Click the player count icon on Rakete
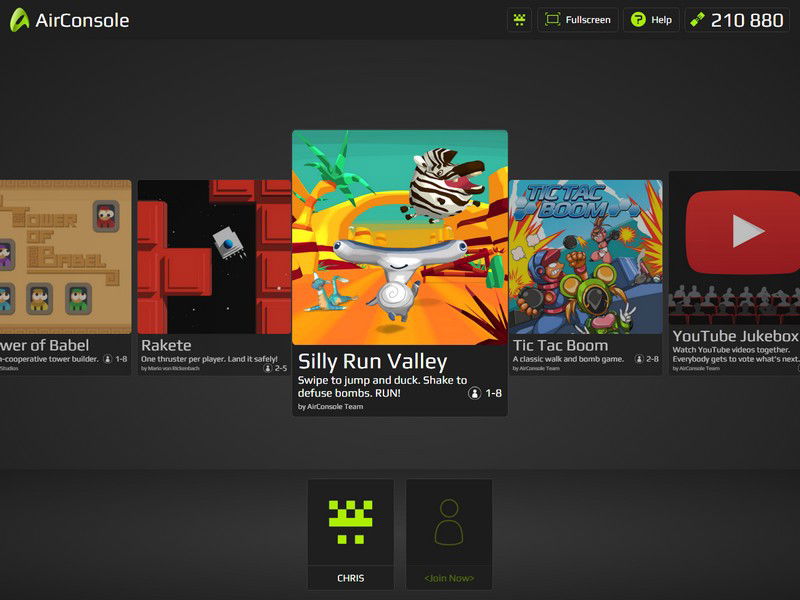This screenshot has width=800, height=600. tap(267, 368)
